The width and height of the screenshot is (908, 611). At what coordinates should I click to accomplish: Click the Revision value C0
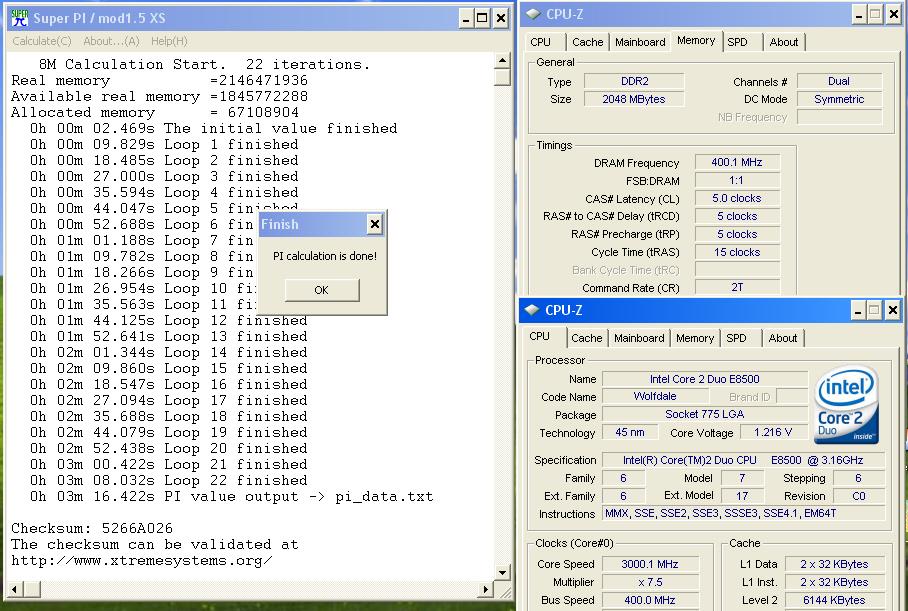(x=859, y=496)
